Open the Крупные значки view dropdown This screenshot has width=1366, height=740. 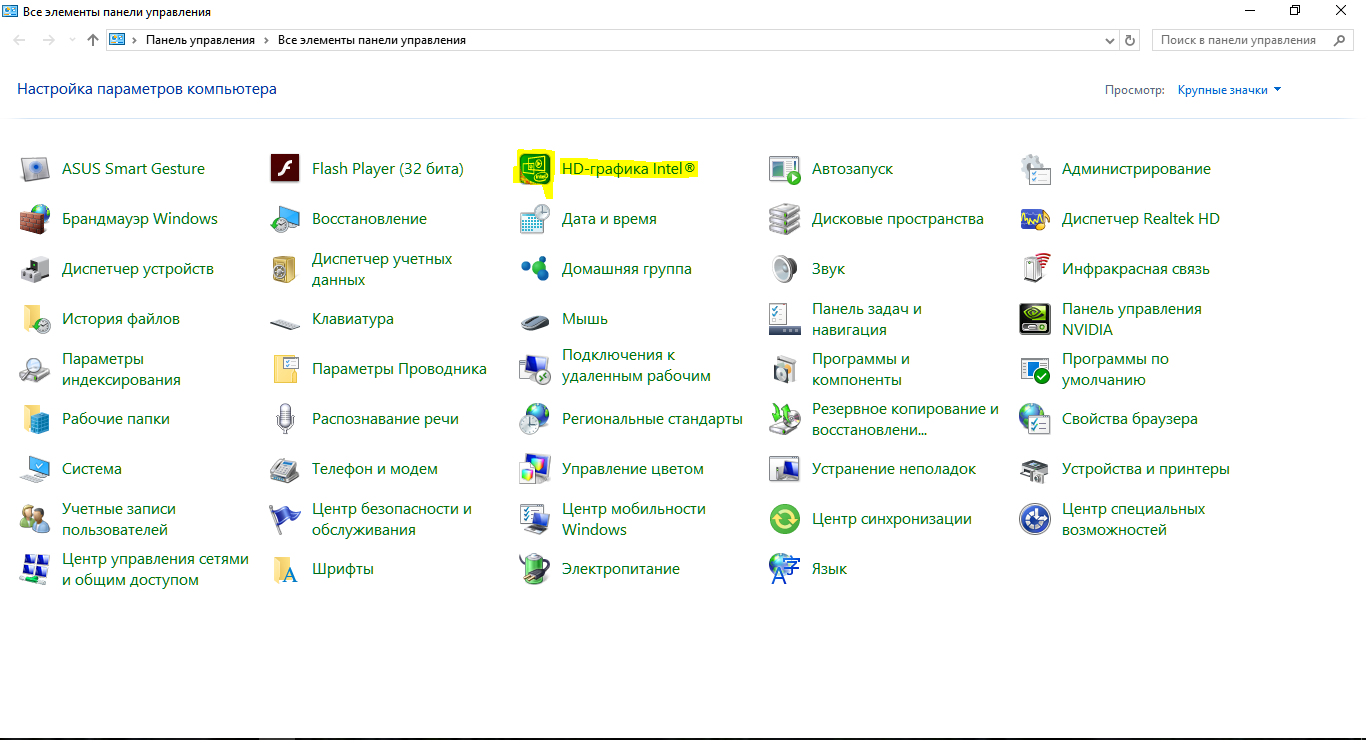[x=1229, y=90]
